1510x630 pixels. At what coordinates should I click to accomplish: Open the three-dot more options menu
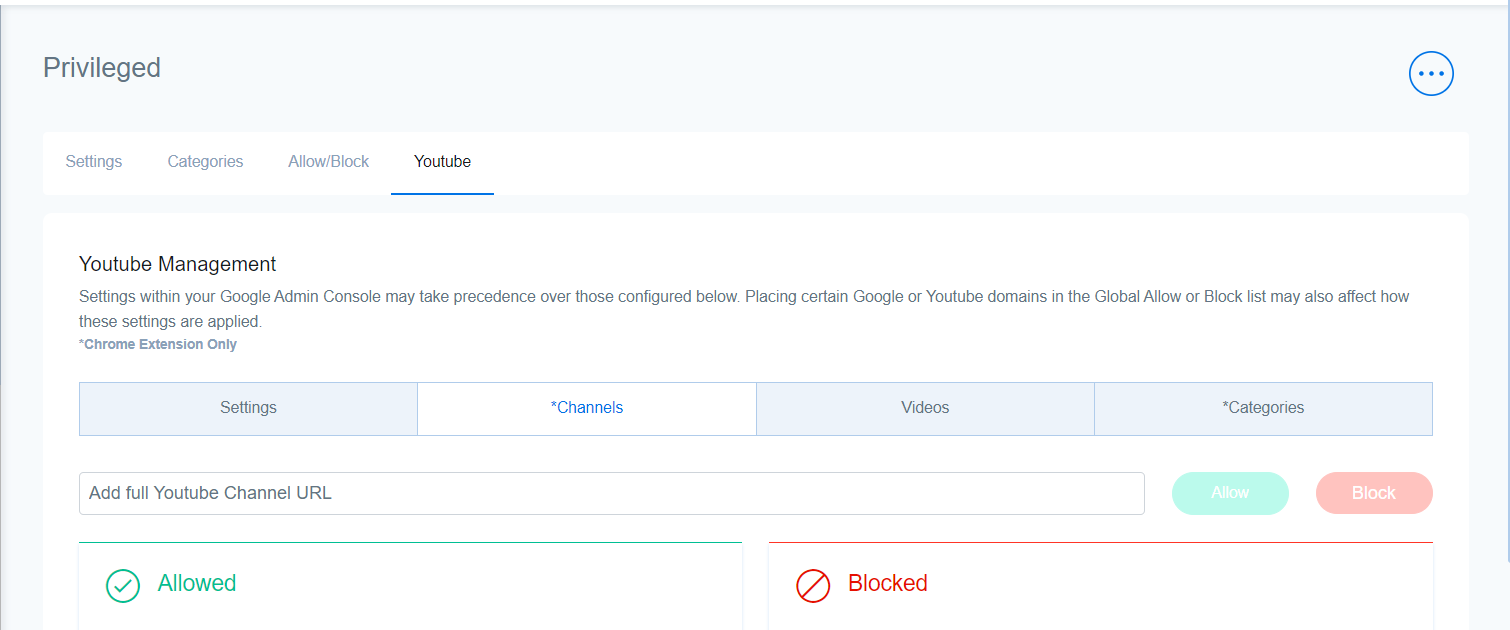(1431, 73)
